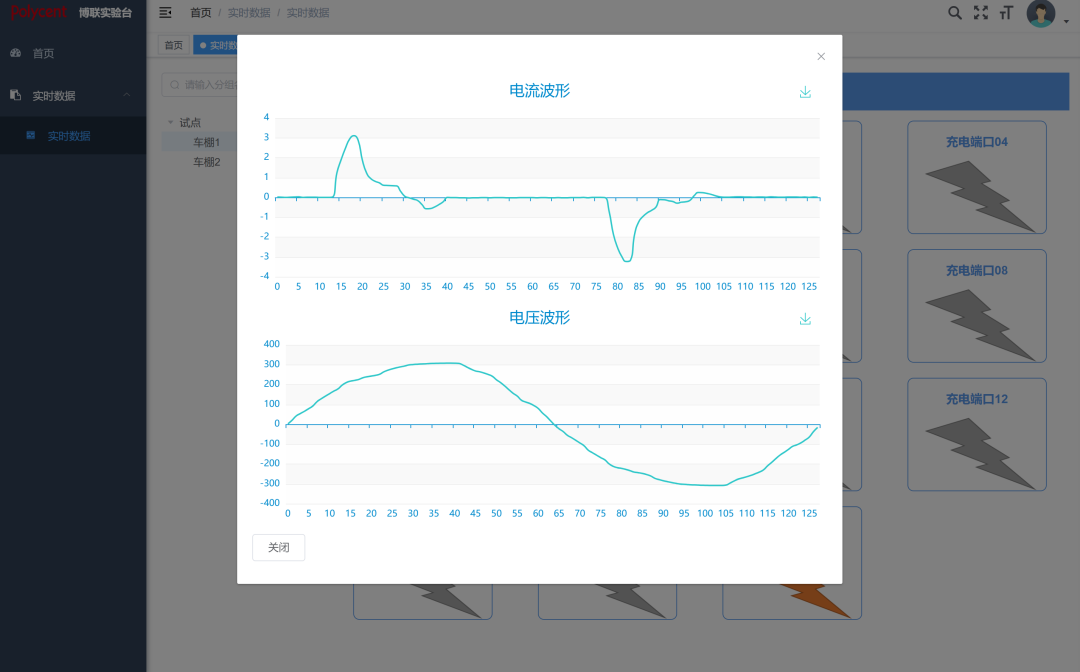Open the 充电端口08 lightning card

[x=976, y=305]
